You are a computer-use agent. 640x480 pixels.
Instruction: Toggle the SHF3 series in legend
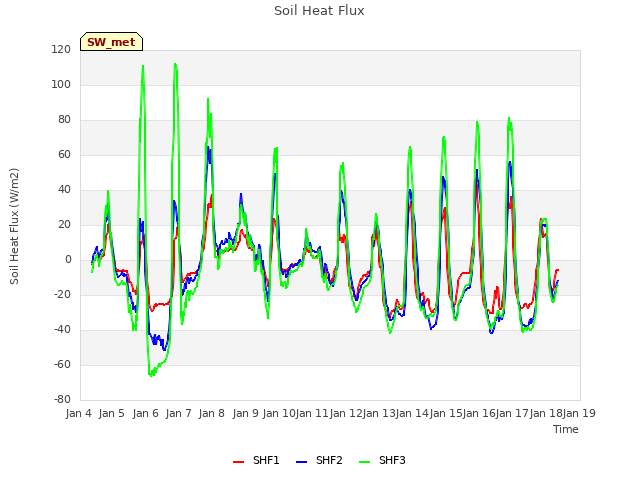382,460
